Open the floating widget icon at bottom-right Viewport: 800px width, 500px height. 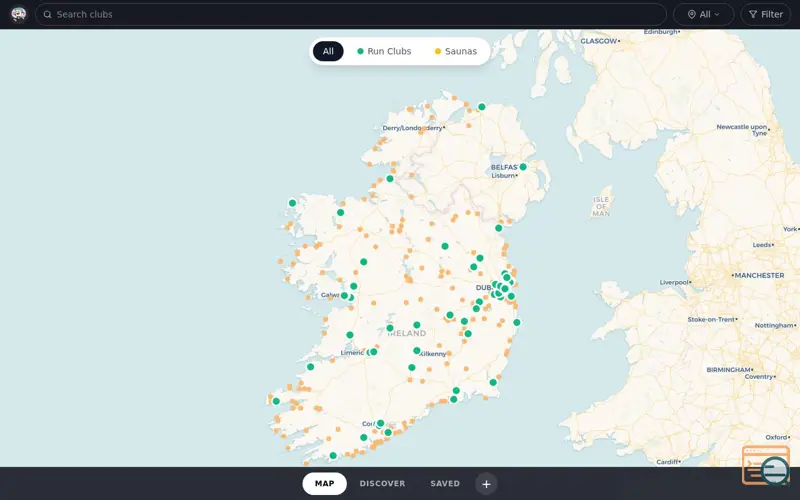coord(766,465)
